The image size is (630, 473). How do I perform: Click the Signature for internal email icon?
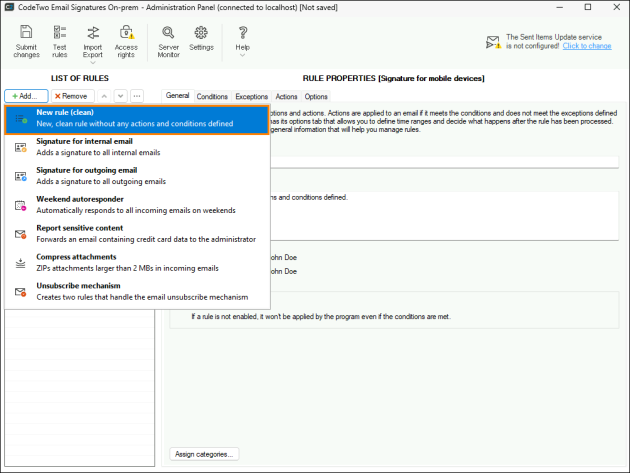[21, 147]
